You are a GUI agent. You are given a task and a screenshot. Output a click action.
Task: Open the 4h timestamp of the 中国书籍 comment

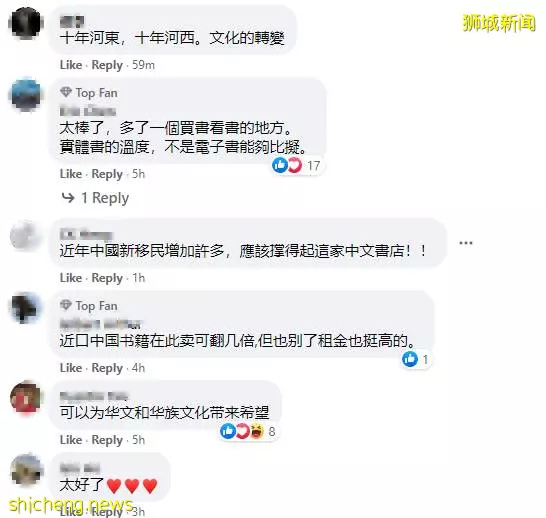click(x=138, y=368)
